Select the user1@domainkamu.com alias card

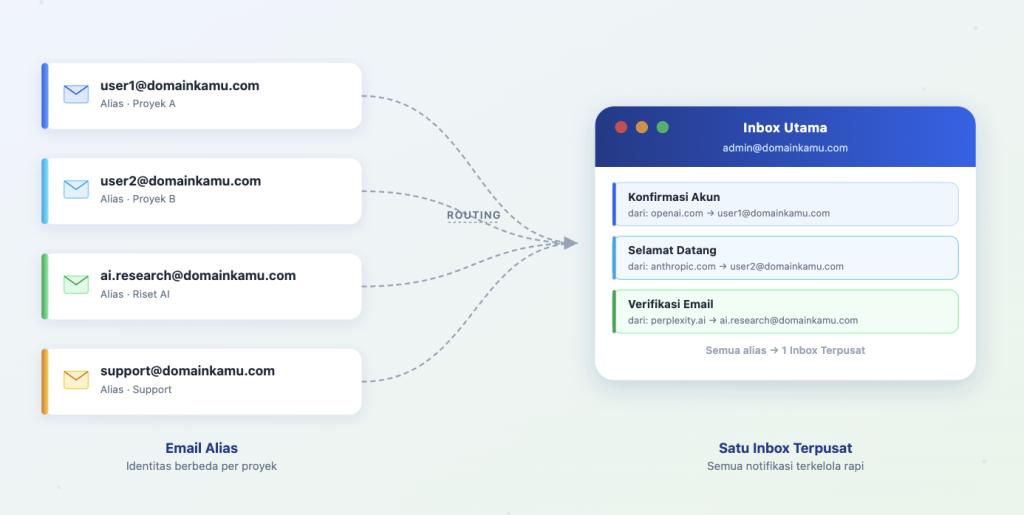point(202,96)
